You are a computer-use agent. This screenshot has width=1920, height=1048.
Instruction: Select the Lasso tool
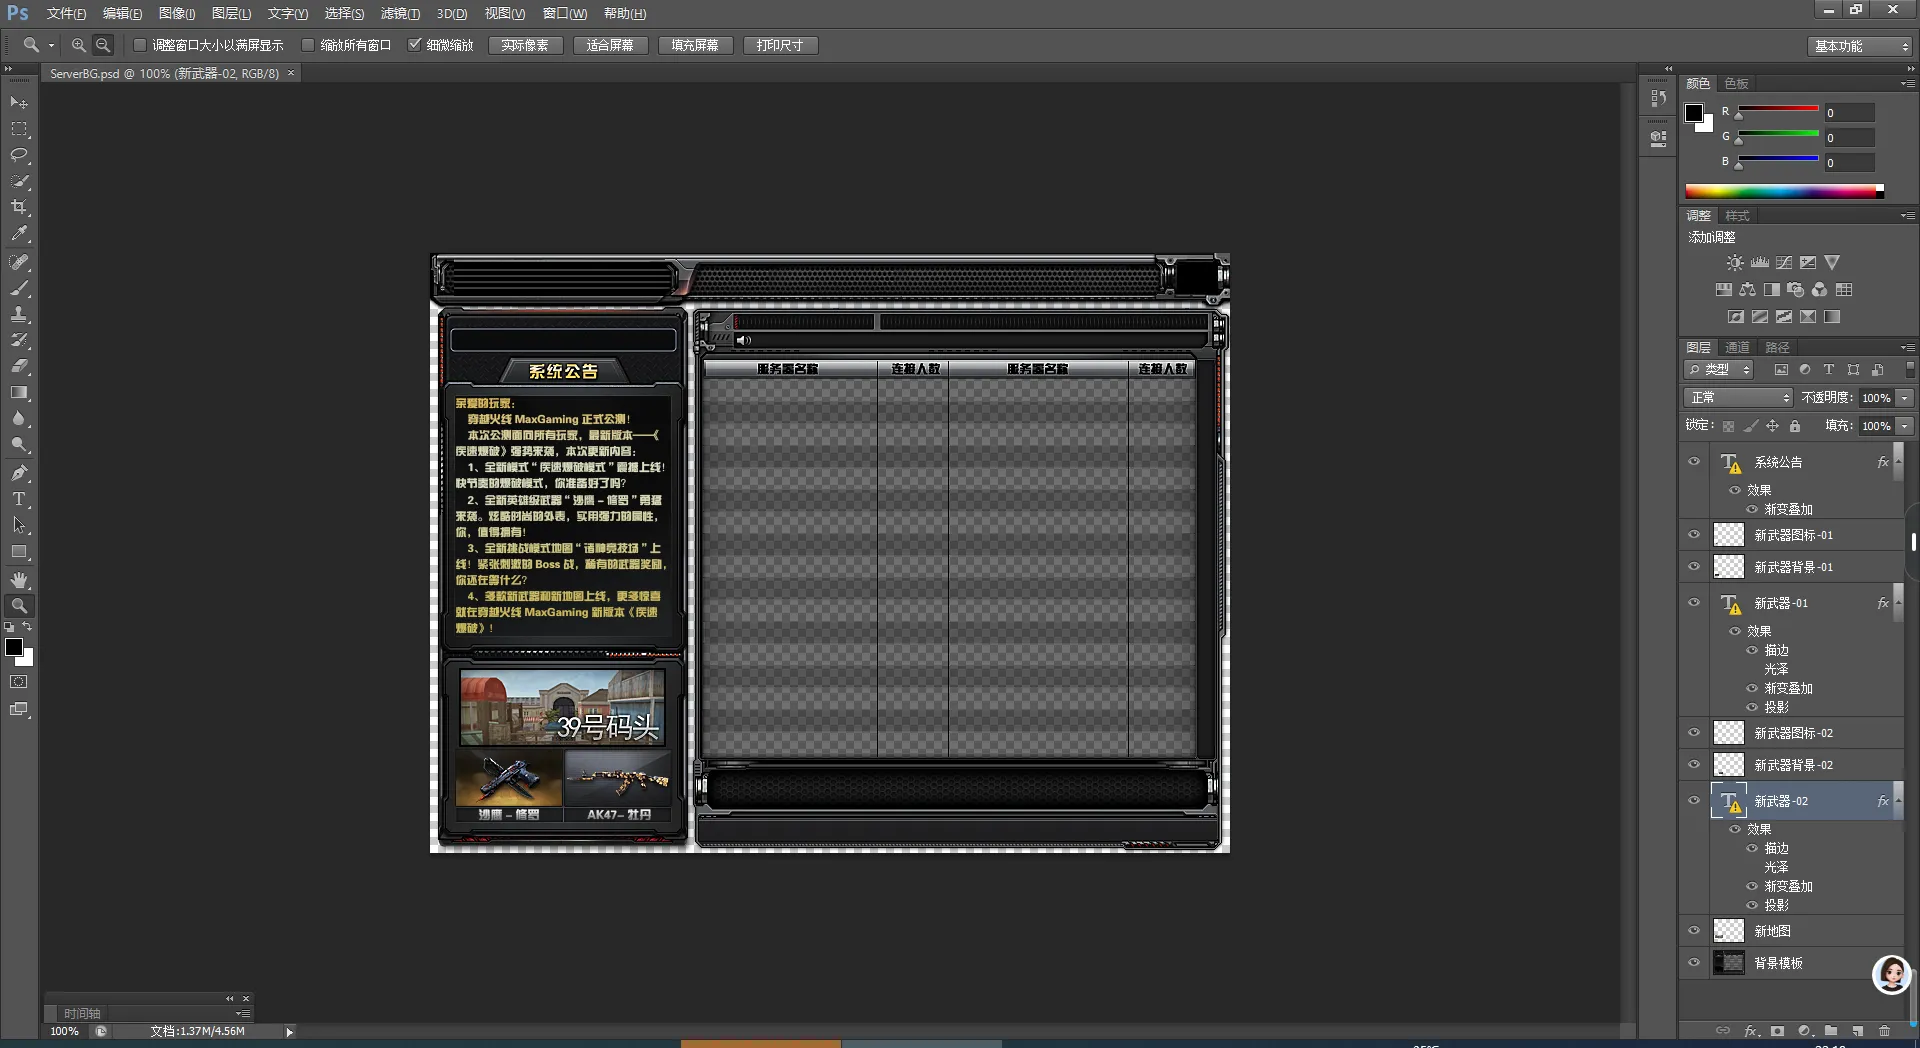[19, 155]
